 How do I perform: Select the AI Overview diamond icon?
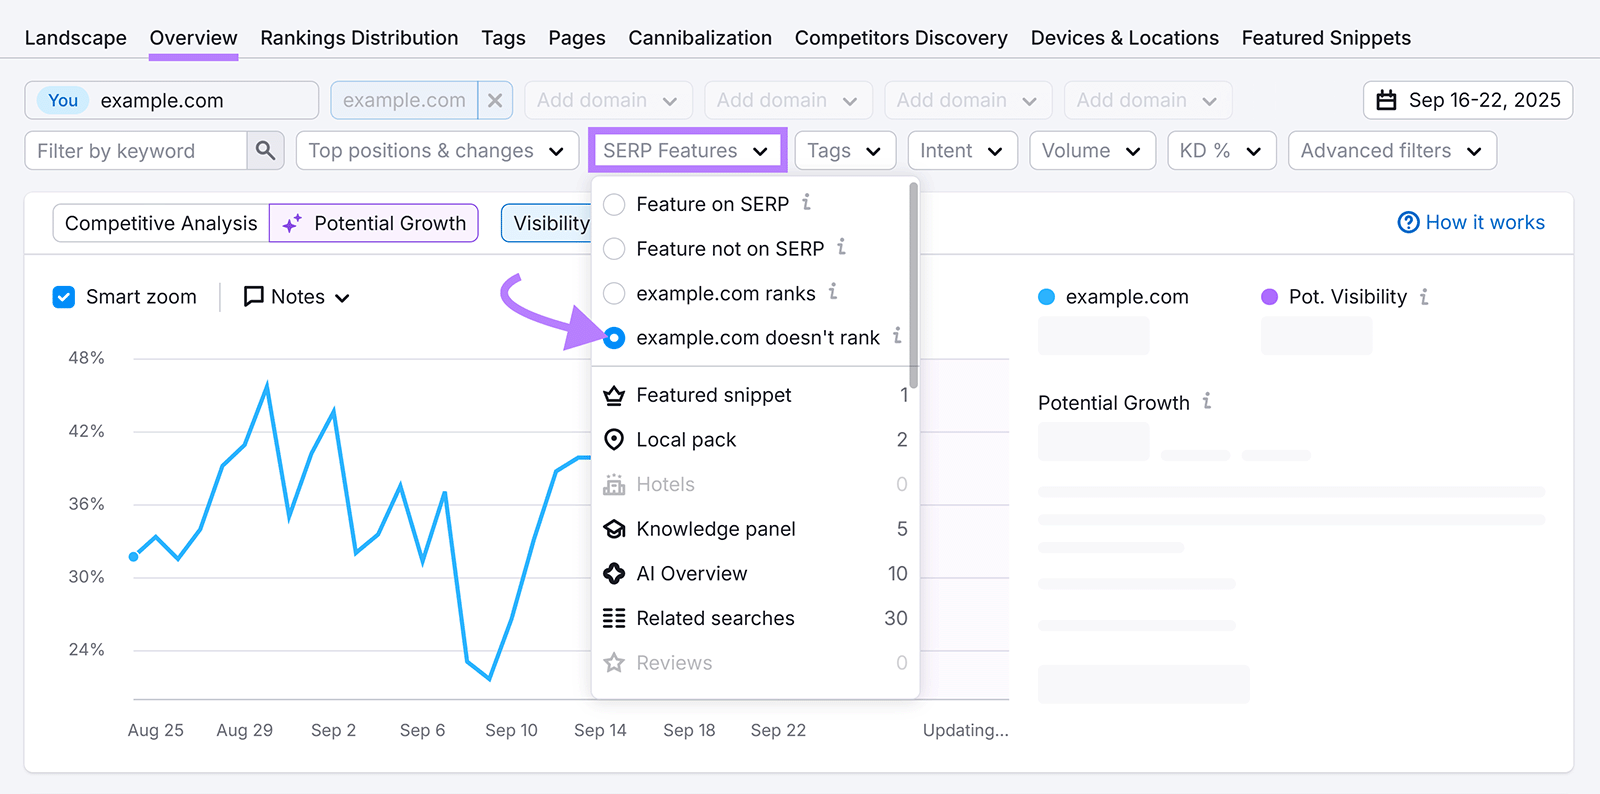[x=614, y=574]
